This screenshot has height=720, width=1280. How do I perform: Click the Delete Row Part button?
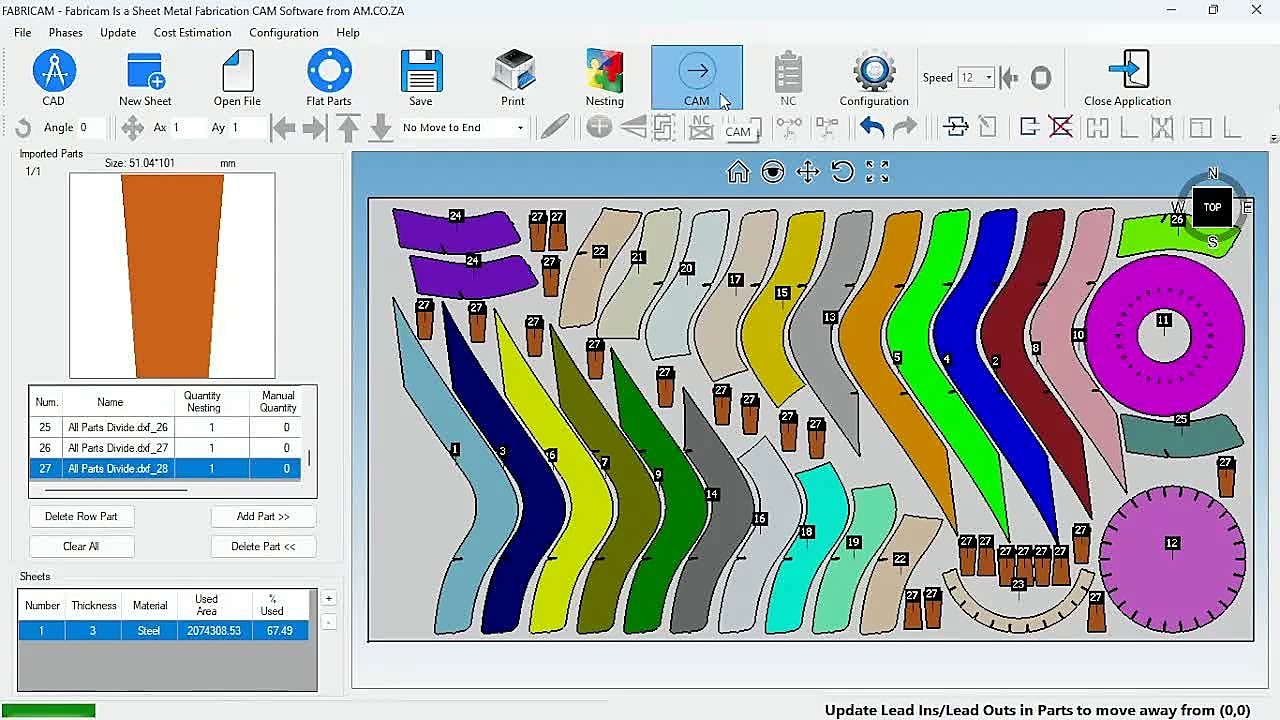point(81,516)
